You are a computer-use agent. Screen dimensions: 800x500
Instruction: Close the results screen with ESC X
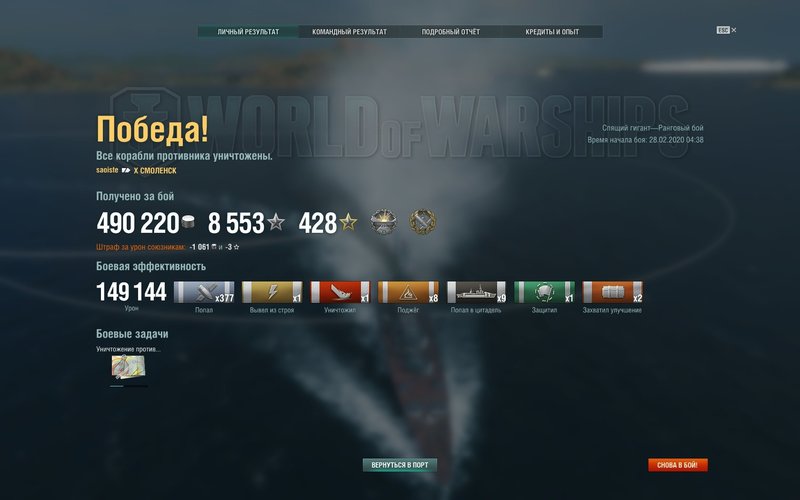[x=726, y=30]
